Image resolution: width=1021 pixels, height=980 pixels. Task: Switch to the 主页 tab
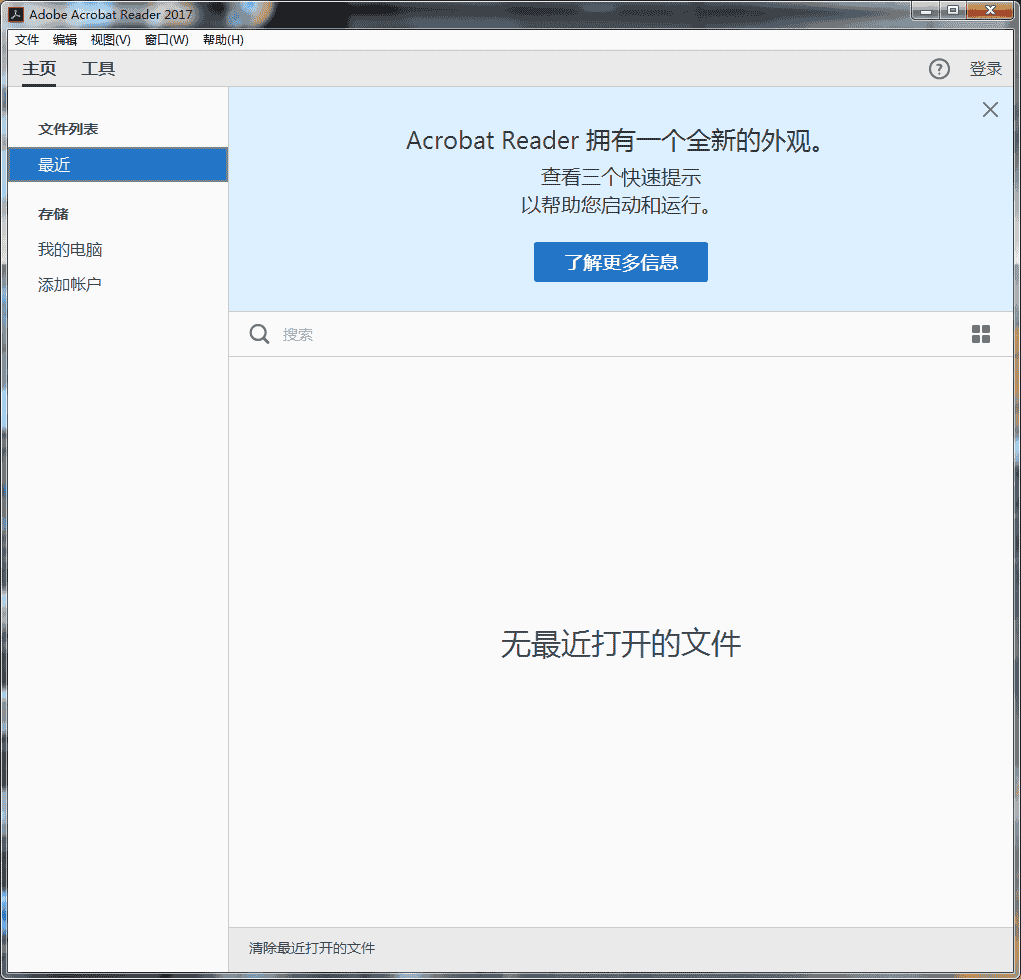tap(39, 69)
